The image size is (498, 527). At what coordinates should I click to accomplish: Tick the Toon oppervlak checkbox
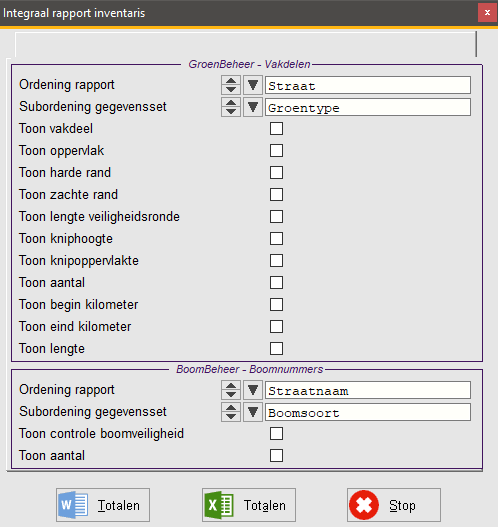(276, 151)
